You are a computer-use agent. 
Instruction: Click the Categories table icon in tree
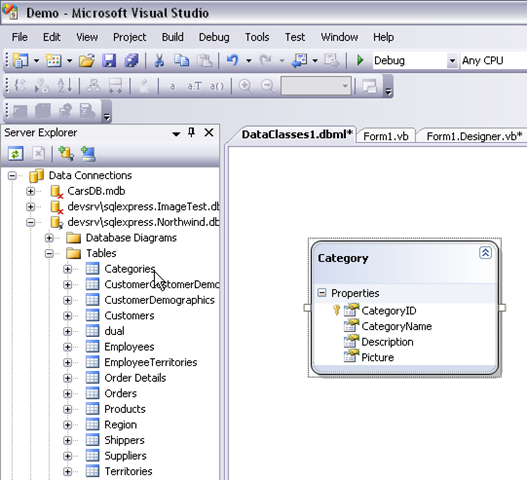(92, 269)
